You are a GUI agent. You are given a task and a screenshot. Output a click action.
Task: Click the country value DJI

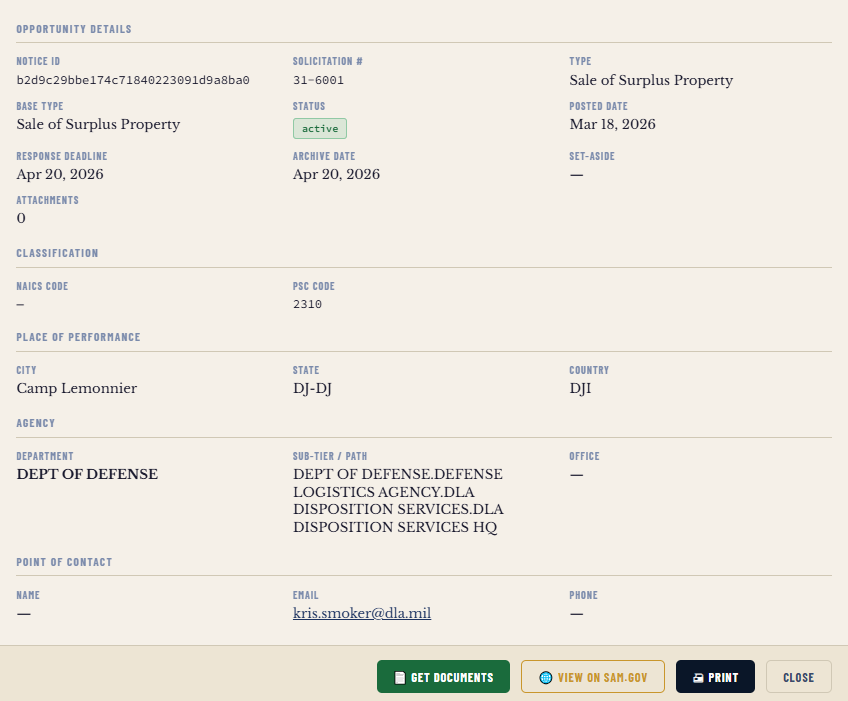[580, 388]
